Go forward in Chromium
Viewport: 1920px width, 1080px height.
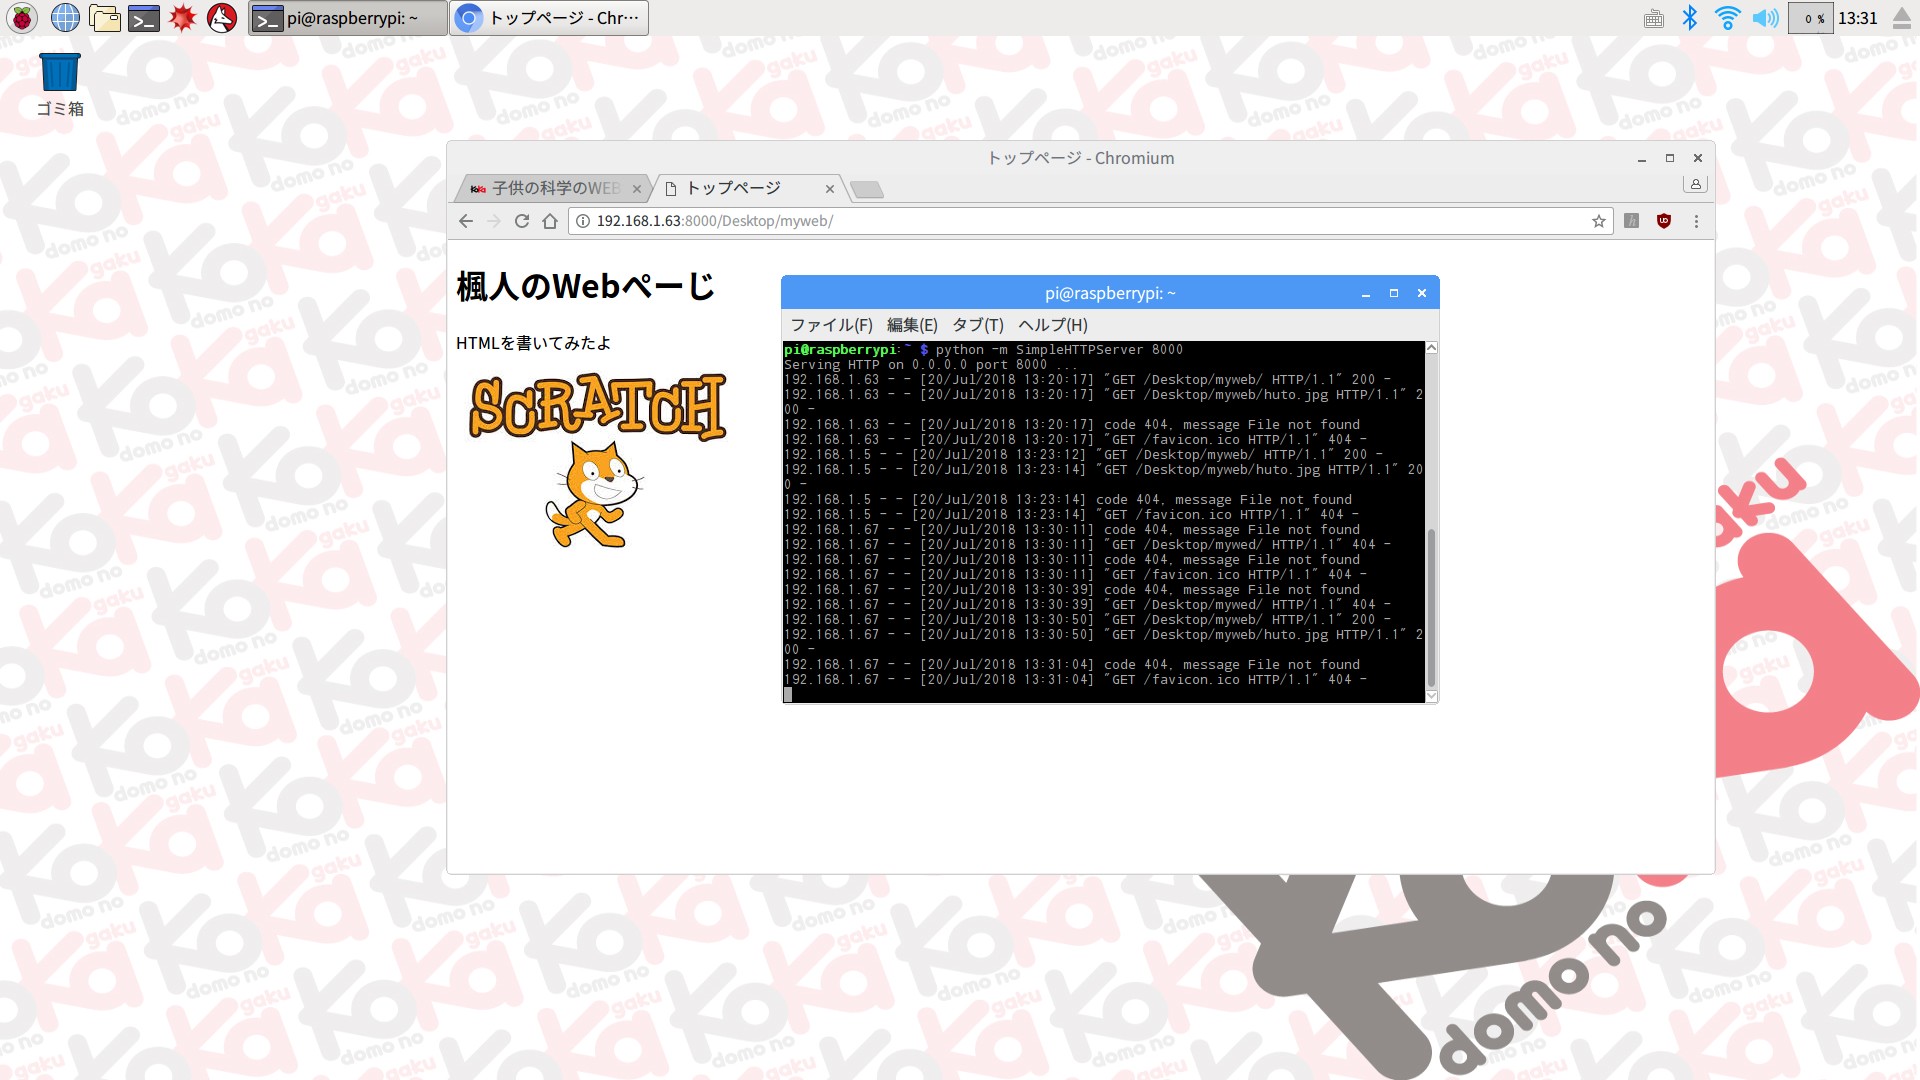point(494,221)
